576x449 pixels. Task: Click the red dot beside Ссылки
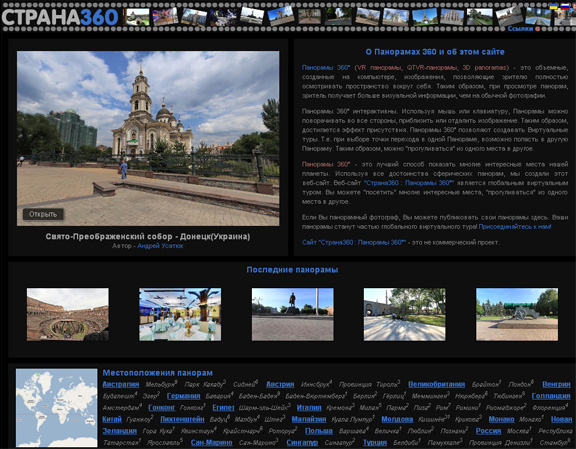(x=537, y=29)
